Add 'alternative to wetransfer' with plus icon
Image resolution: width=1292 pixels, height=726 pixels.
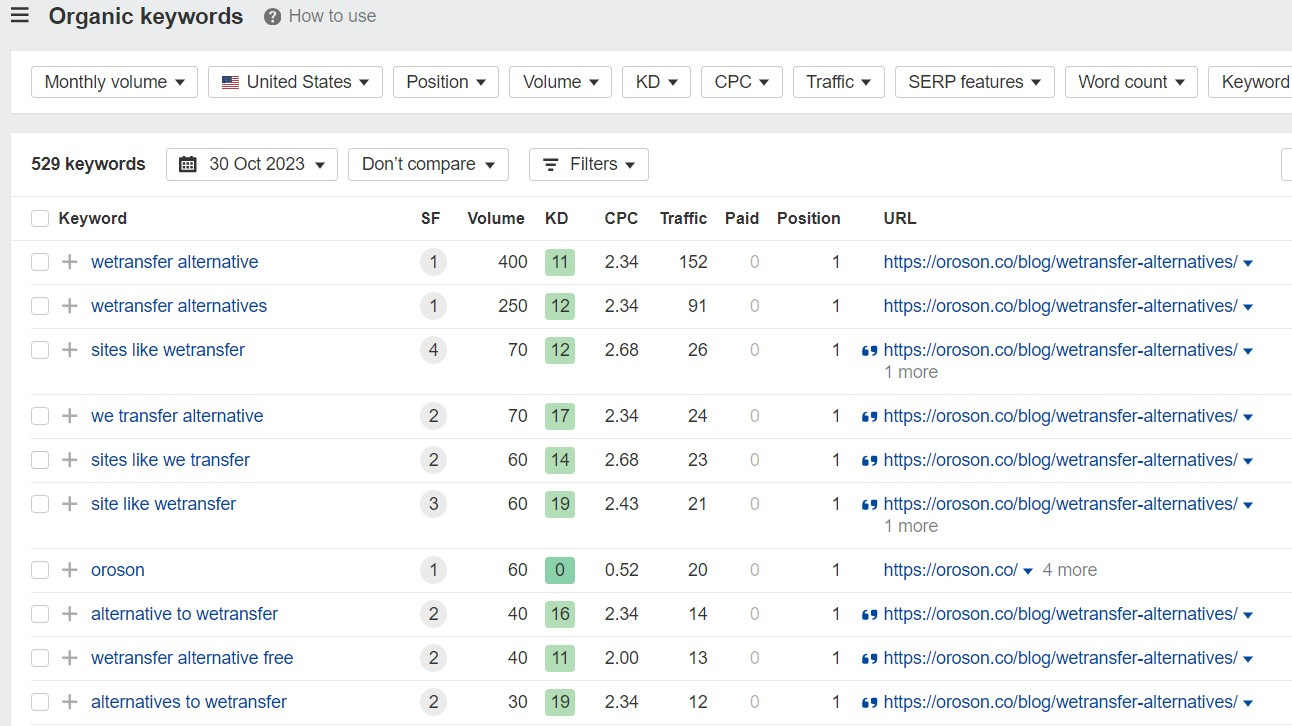pyautogui.click(x=69, y=614)
